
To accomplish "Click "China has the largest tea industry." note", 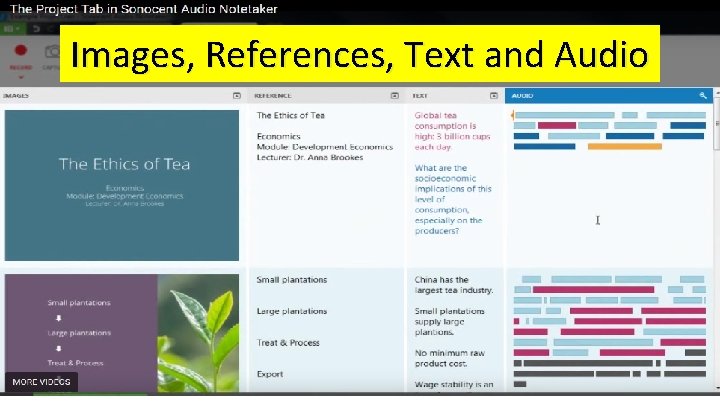I will pyautogui.click(x=454, y=285).
